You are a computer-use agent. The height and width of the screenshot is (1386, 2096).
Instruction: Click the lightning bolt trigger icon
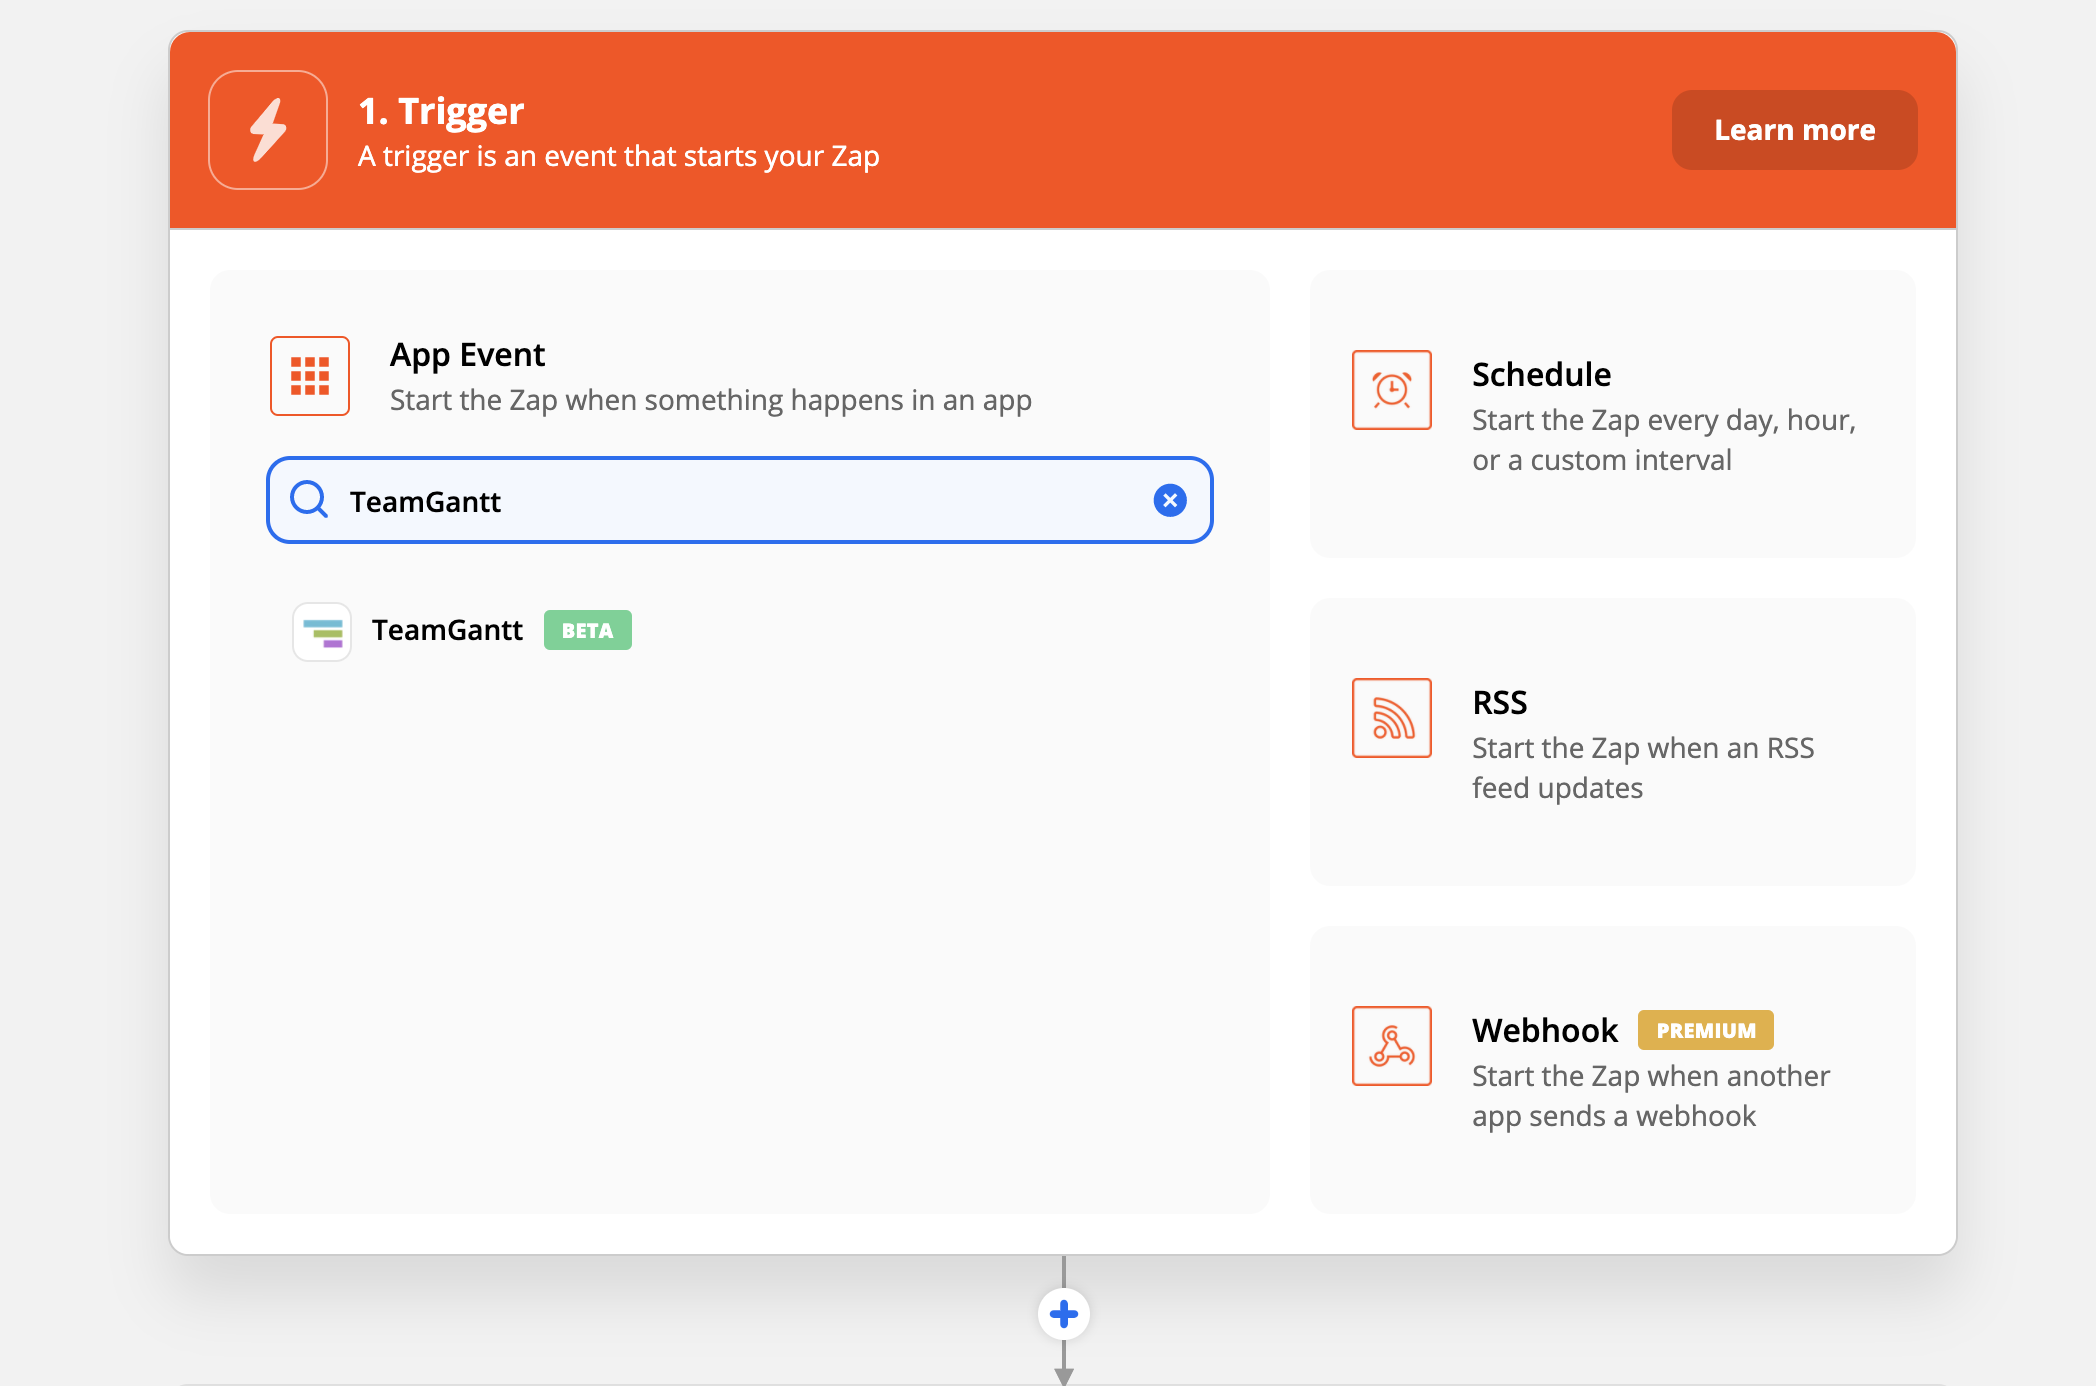pyautogui.click(x=267, y=129)
